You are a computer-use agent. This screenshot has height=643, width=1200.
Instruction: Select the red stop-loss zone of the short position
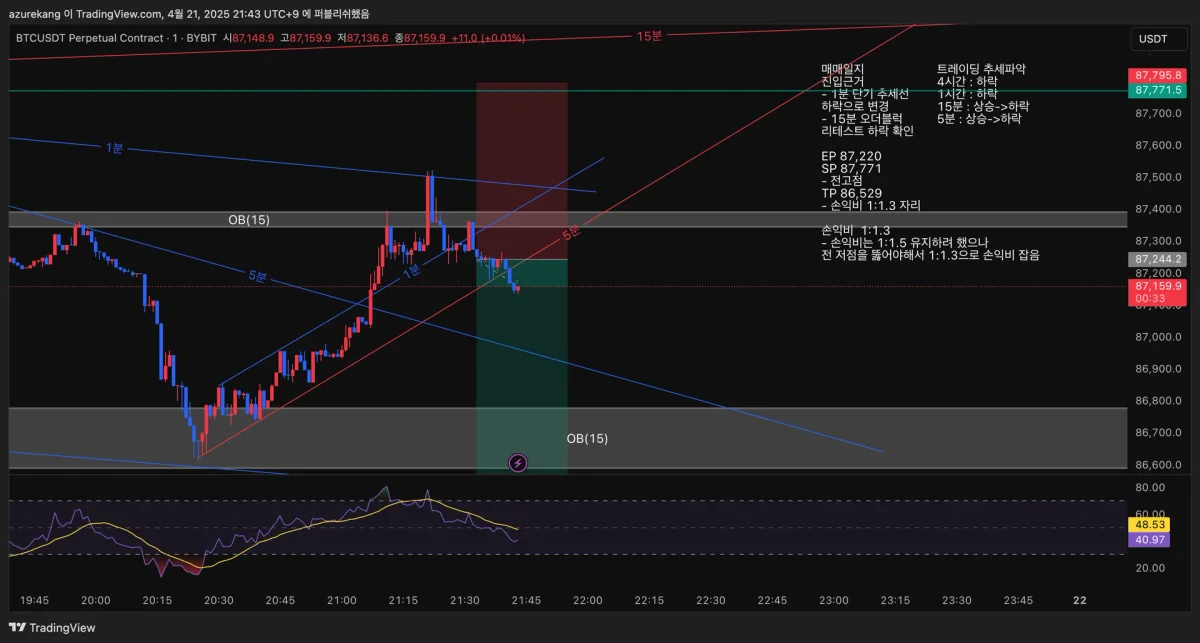[522, 171]
